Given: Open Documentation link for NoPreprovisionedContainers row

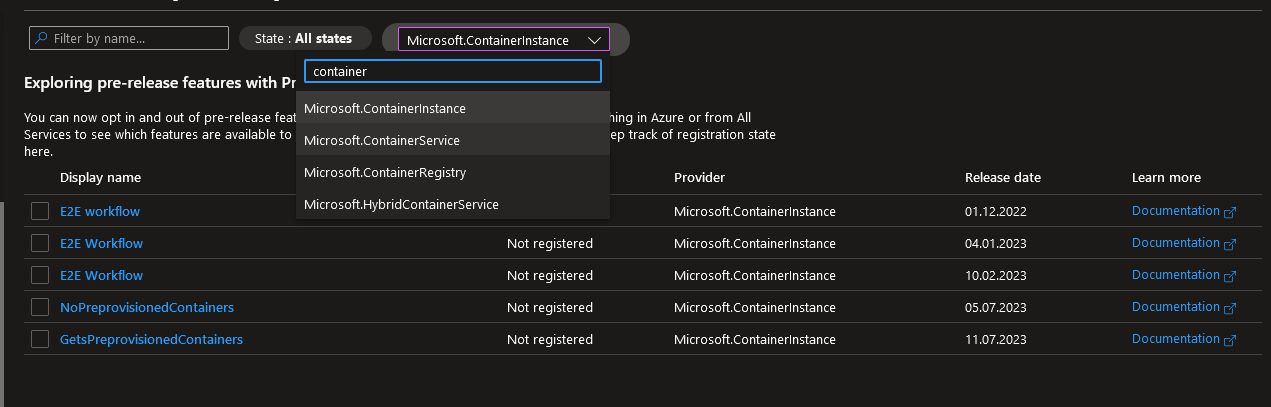Looking at the screenshot, I should click(x=1176, y=307).
